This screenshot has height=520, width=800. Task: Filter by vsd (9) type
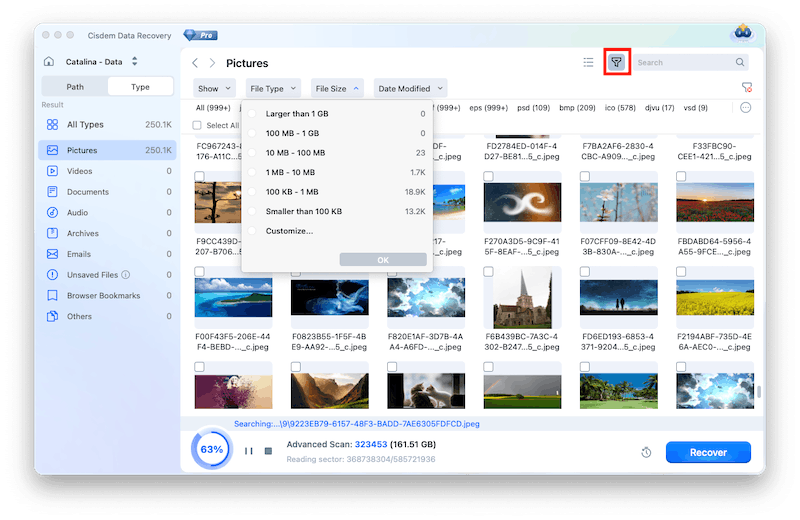click(x=695, y=108)
